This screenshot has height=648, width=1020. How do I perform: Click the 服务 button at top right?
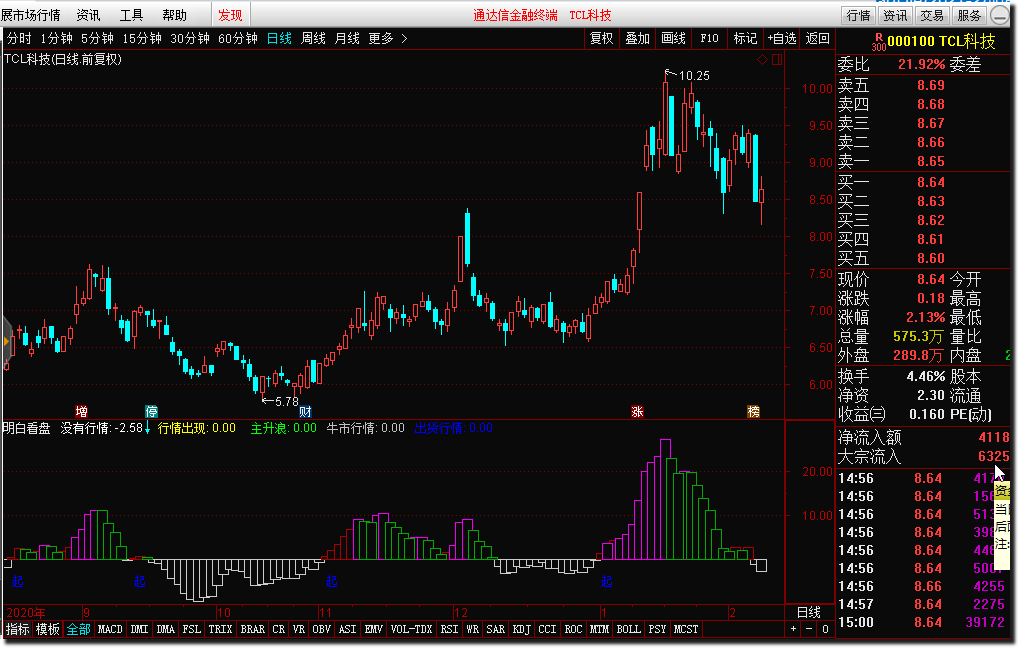click(969, 15)
